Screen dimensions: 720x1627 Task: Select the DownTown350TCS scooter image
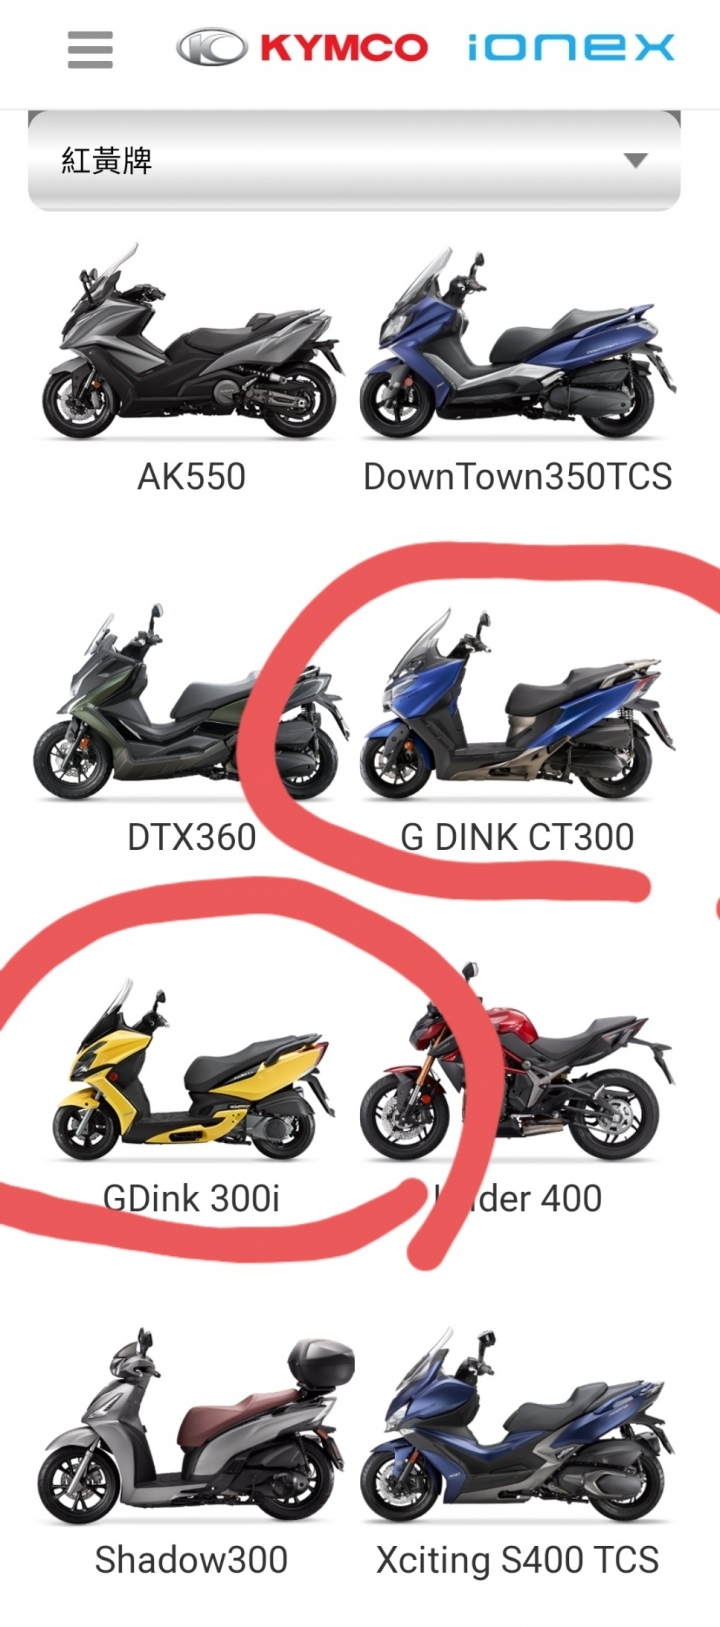[x=517, y=341]
